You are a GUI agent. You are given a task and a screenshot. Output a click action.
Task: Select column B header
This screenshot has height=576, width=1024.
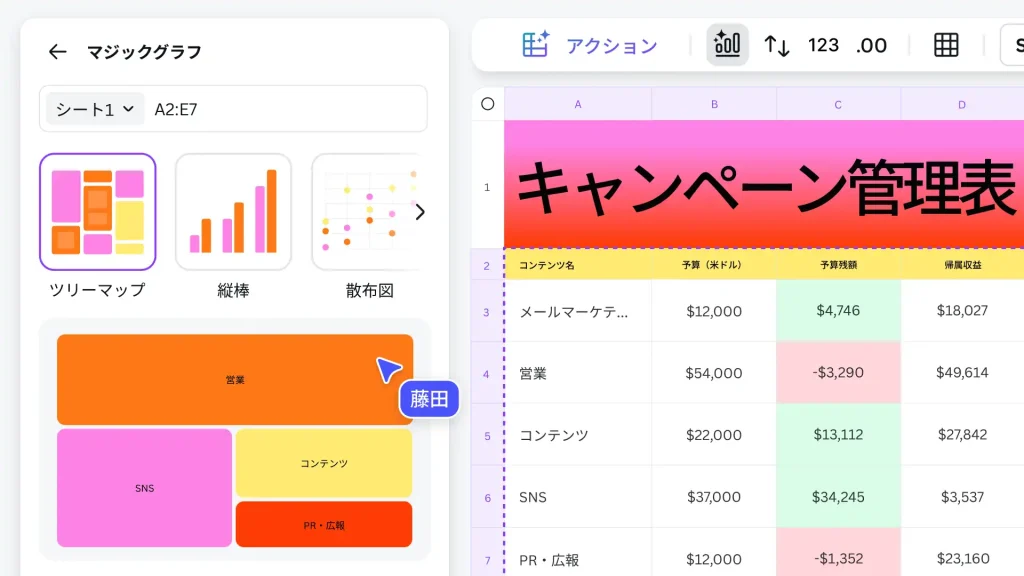tap(714, 104)
